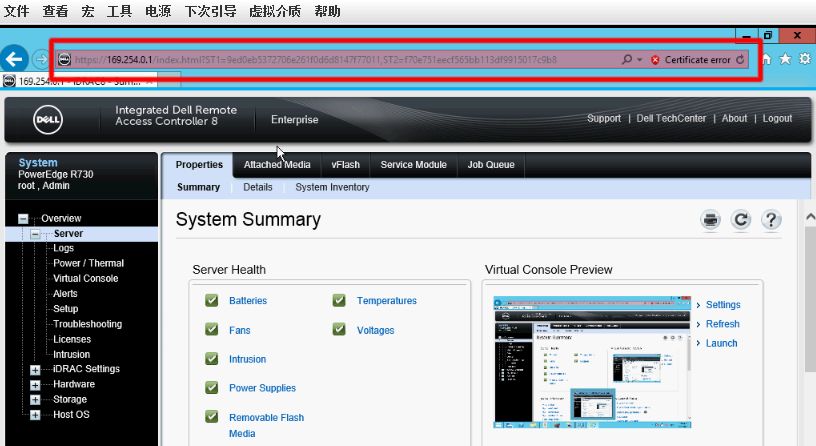
Task: Expand the Host OS tree node
Action: [35, 415]
